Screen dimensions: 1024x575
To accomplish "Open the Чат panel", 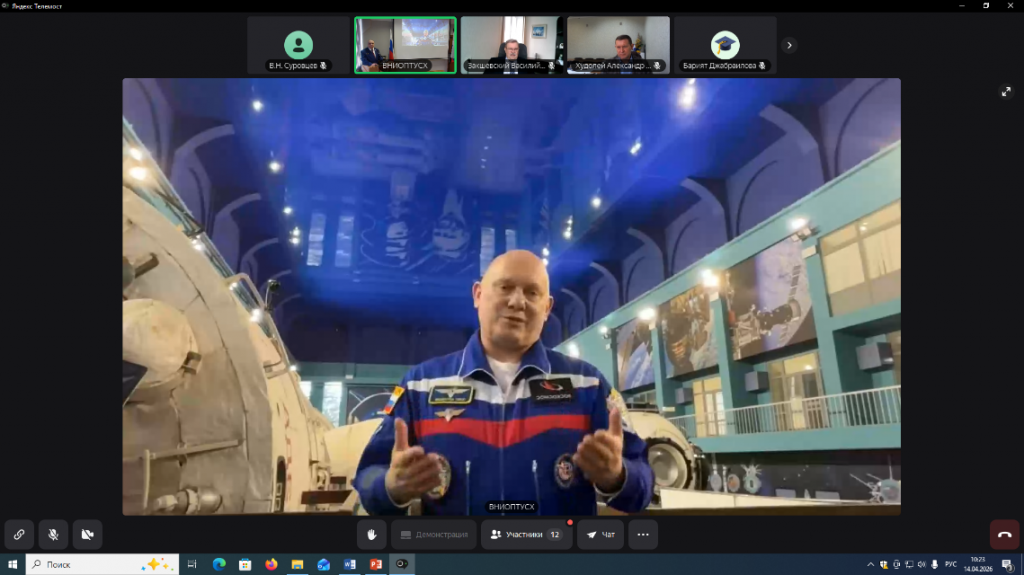I will tap(600, 535).
